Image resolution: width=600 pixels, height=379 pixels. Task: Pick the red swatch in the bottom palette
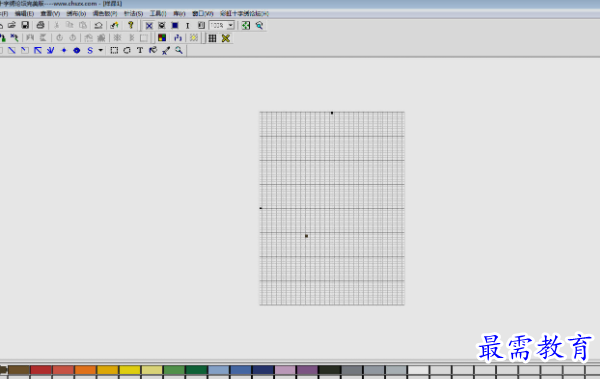[x=41, y=369]
